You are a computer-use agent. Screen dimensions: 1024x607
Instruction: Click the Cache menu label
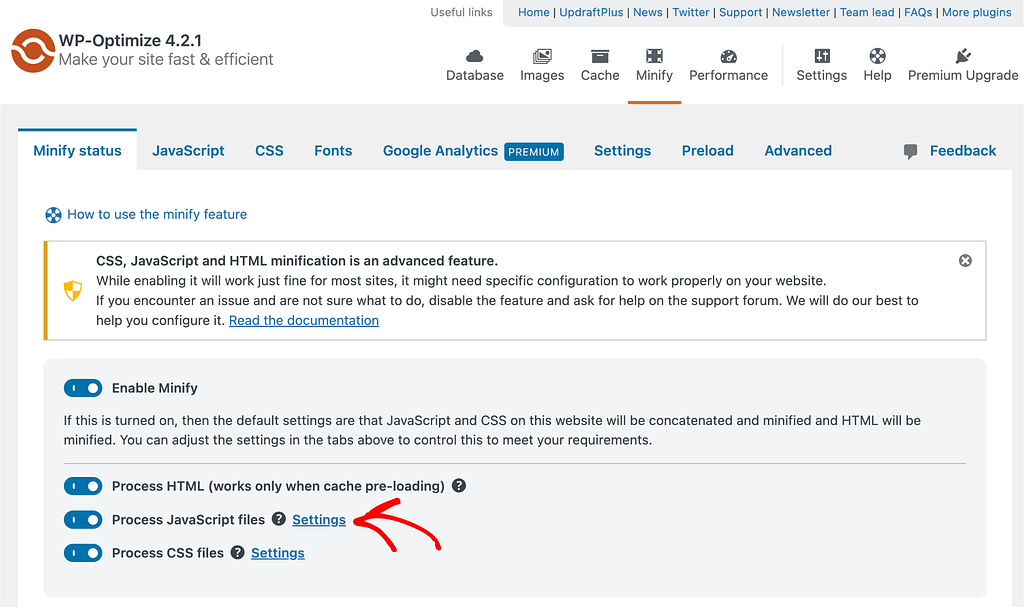tap(600, 75)
